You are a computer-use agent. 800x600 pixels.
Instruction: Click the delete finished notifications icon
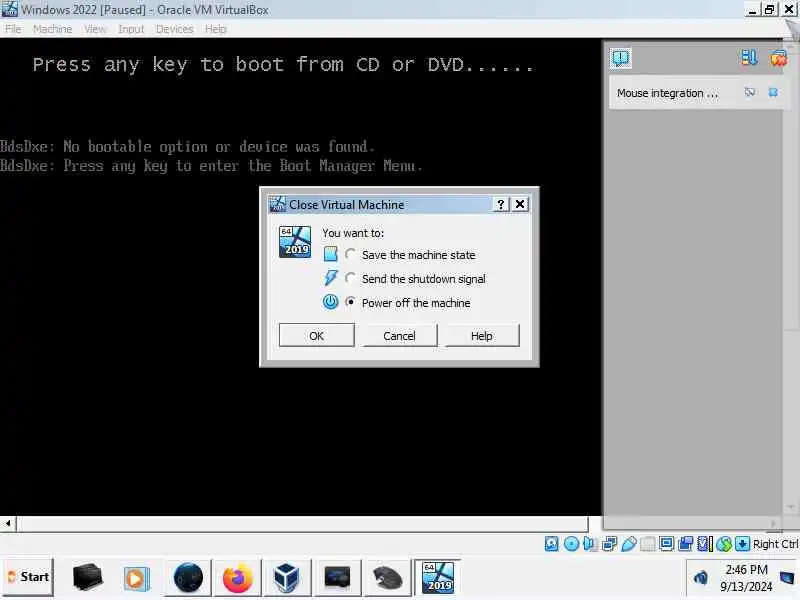click(x=778, y=58)
